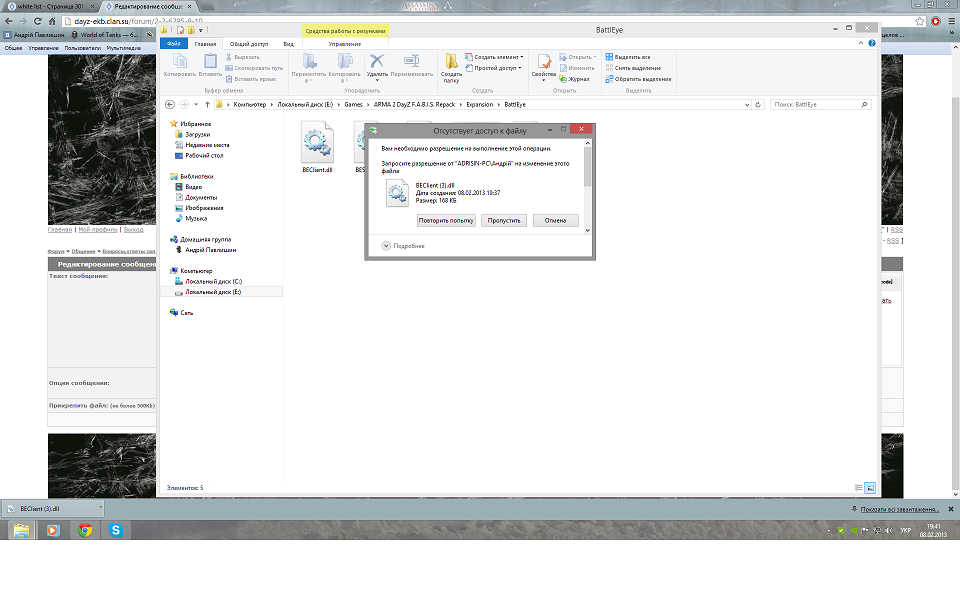Click Chrome's bookmark star icon

coord(920,21)
